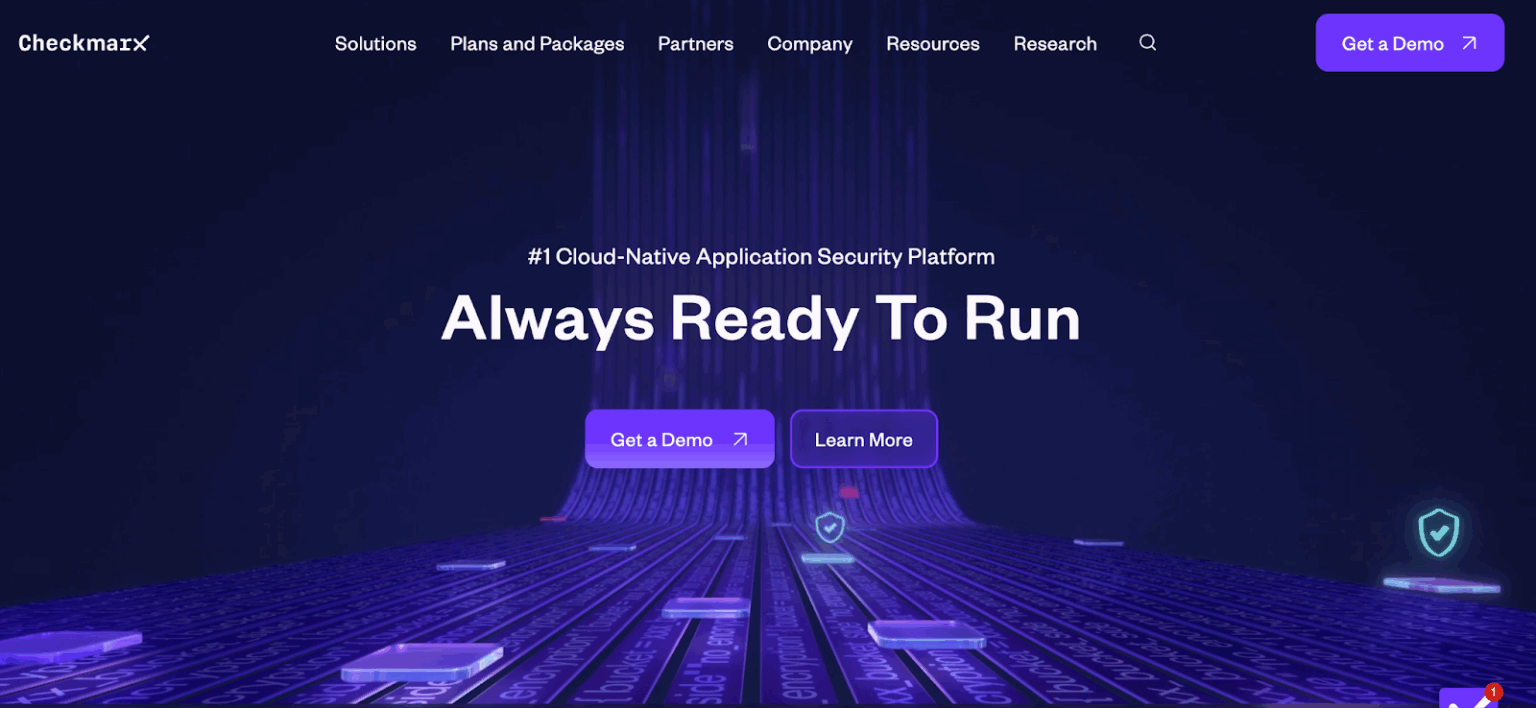This screenshot has height=708, width=1536.
Task: Click the arrow icon in hero Get a Demo
Action: [x=740, y=439]
